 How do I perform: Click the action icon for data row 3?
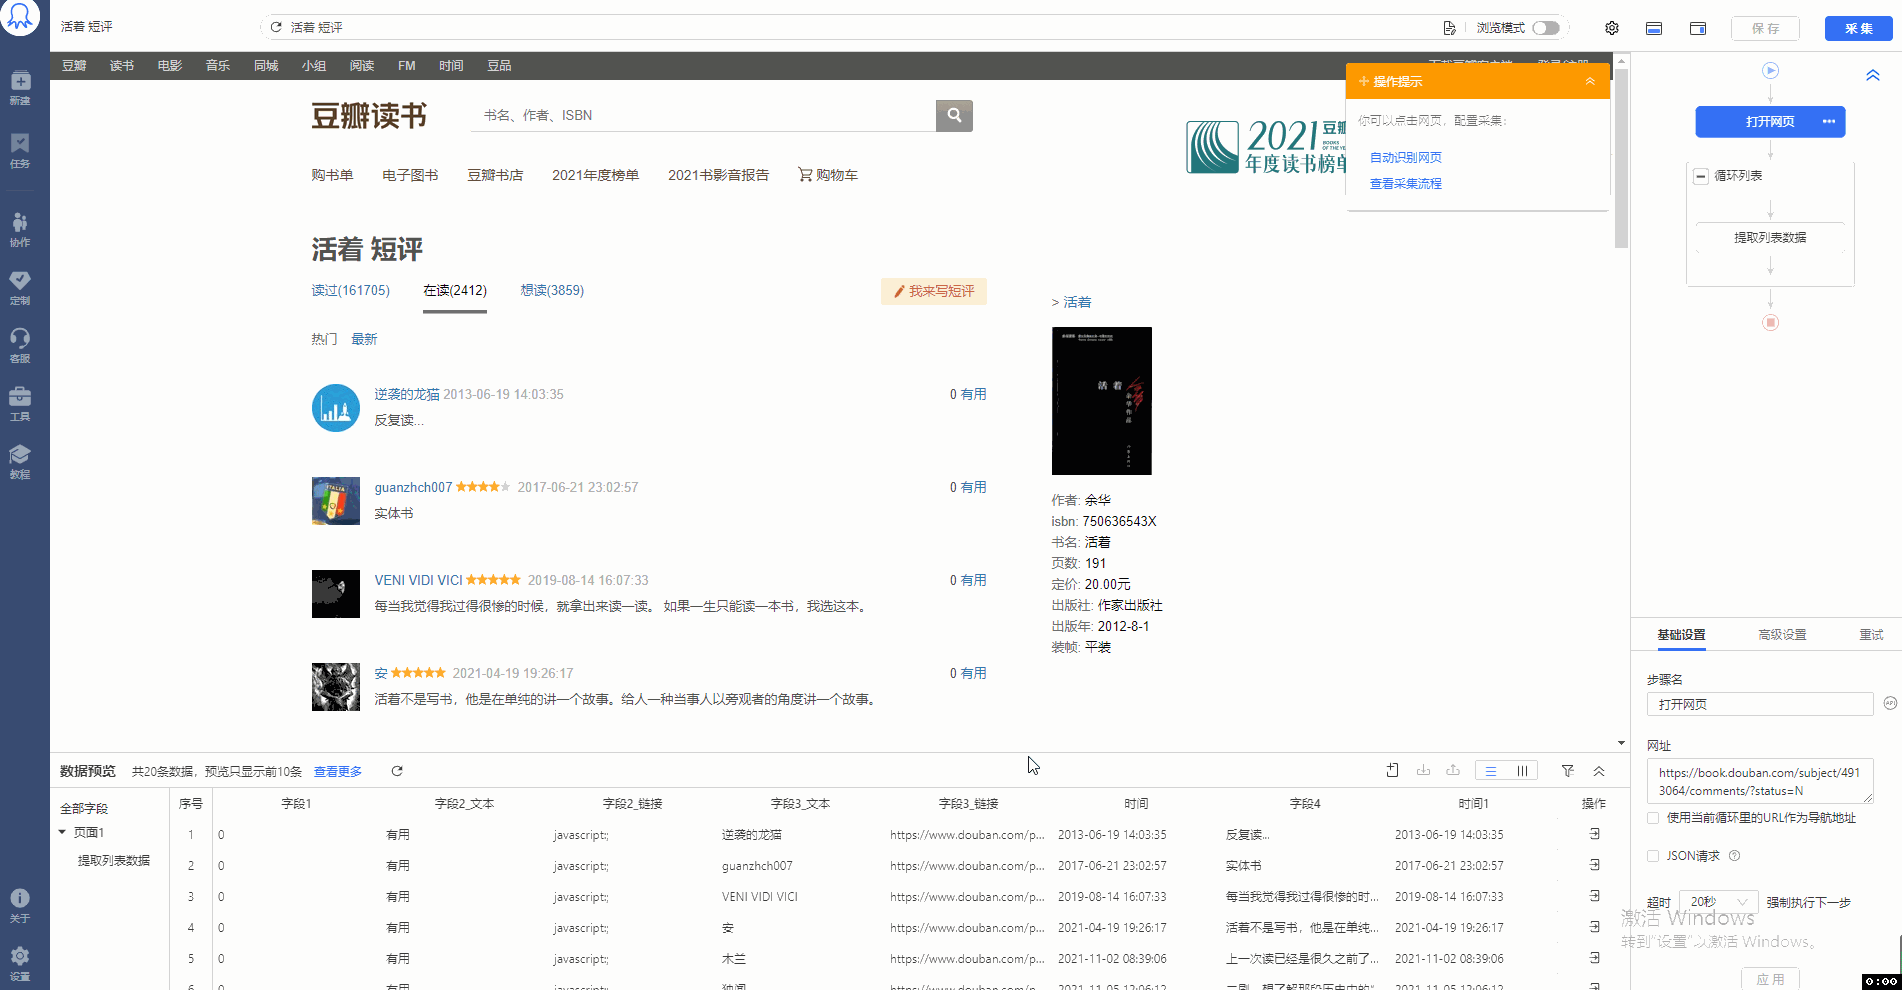(1594, 895)
